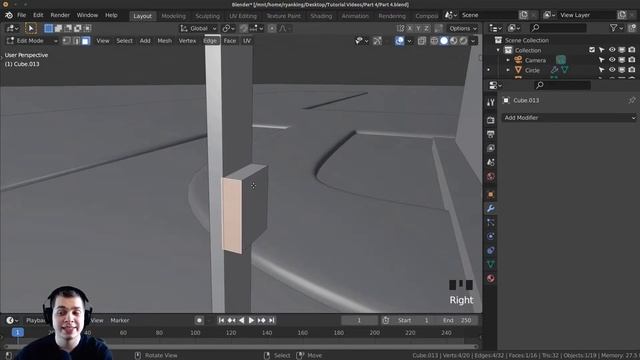Switch to UV Editing workspace tab
The height and width of the screenshot is (360, 640).
[x=243, y=16]
